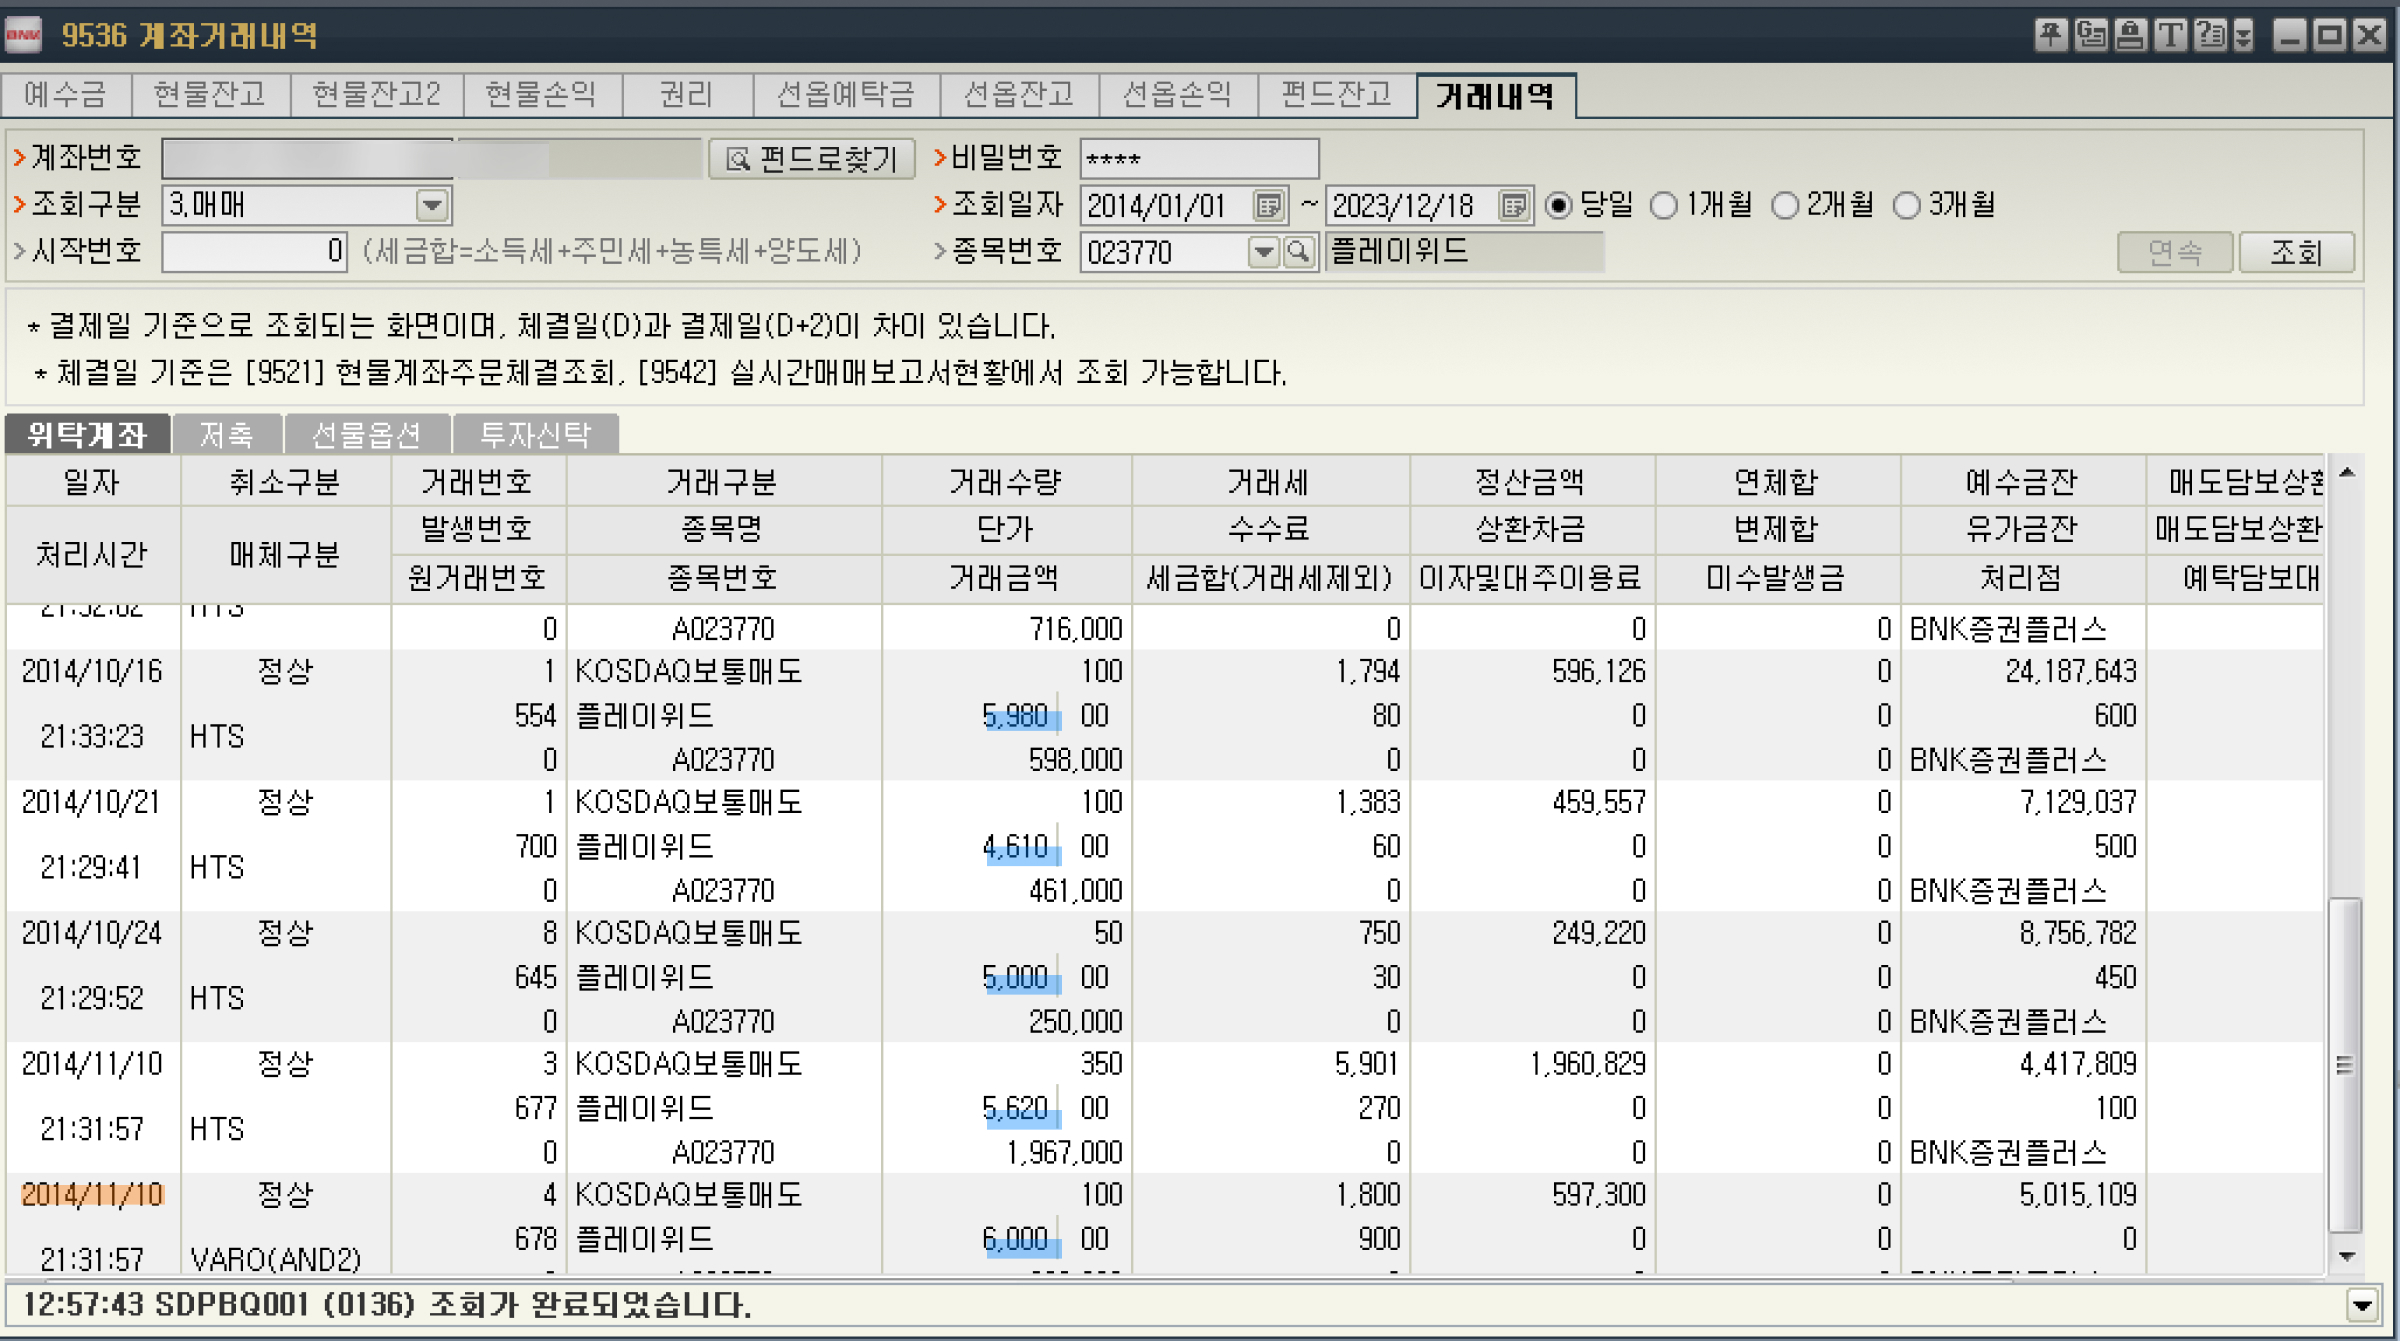Click the 시작번호 input field
Viewport: 2400px width, 1341px height.
pyautogui.click(x=254, y=251)
